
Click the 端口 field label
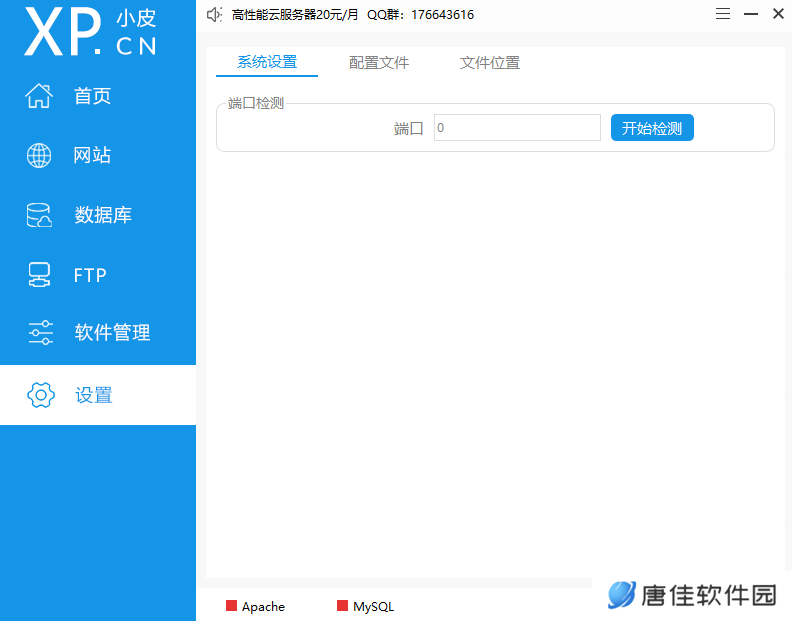408,128
